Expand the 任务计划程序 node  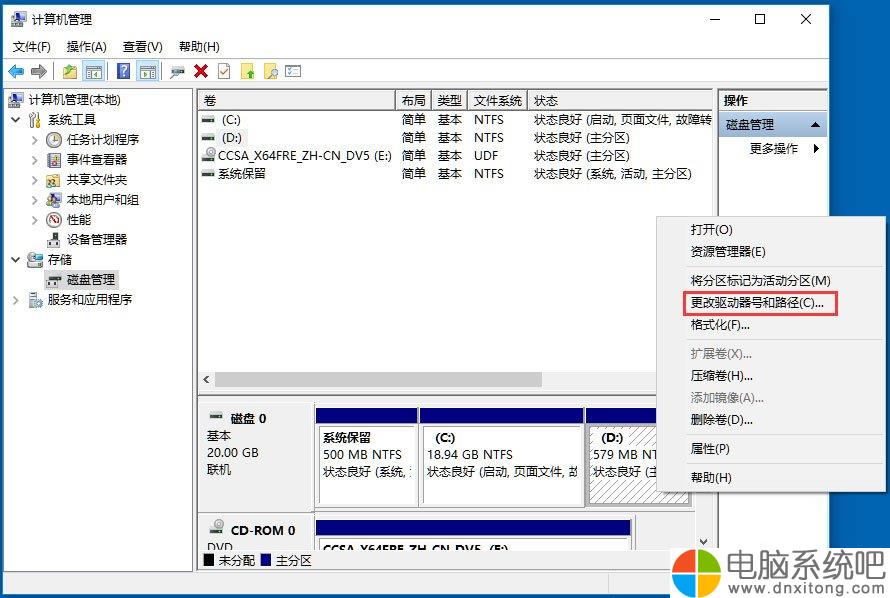tap(34, 140)
